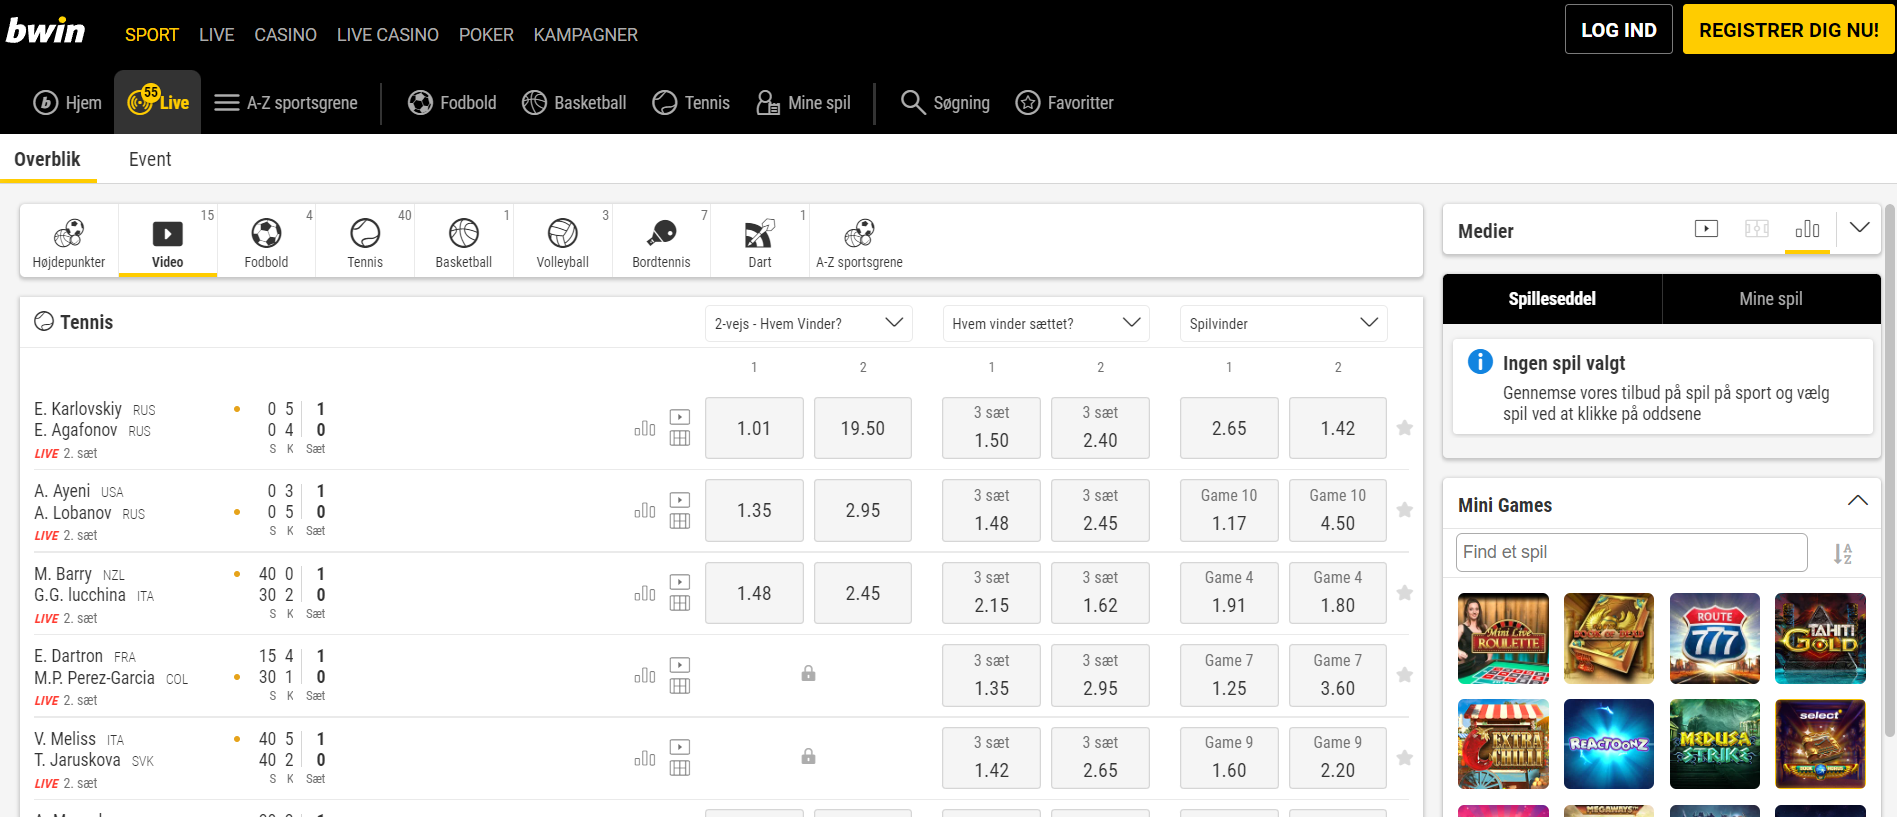Viewport: 1897px width, 817px height.
Task: Open the Route 777 game thumbnail
Action: (x=1715, y=638)
